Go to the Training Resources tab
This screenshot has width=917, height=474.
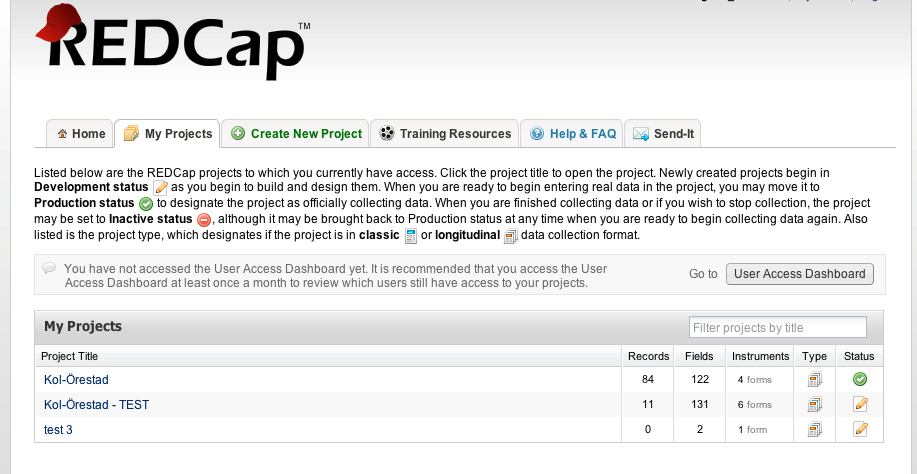pyautogui.click(x=444, y=134)
